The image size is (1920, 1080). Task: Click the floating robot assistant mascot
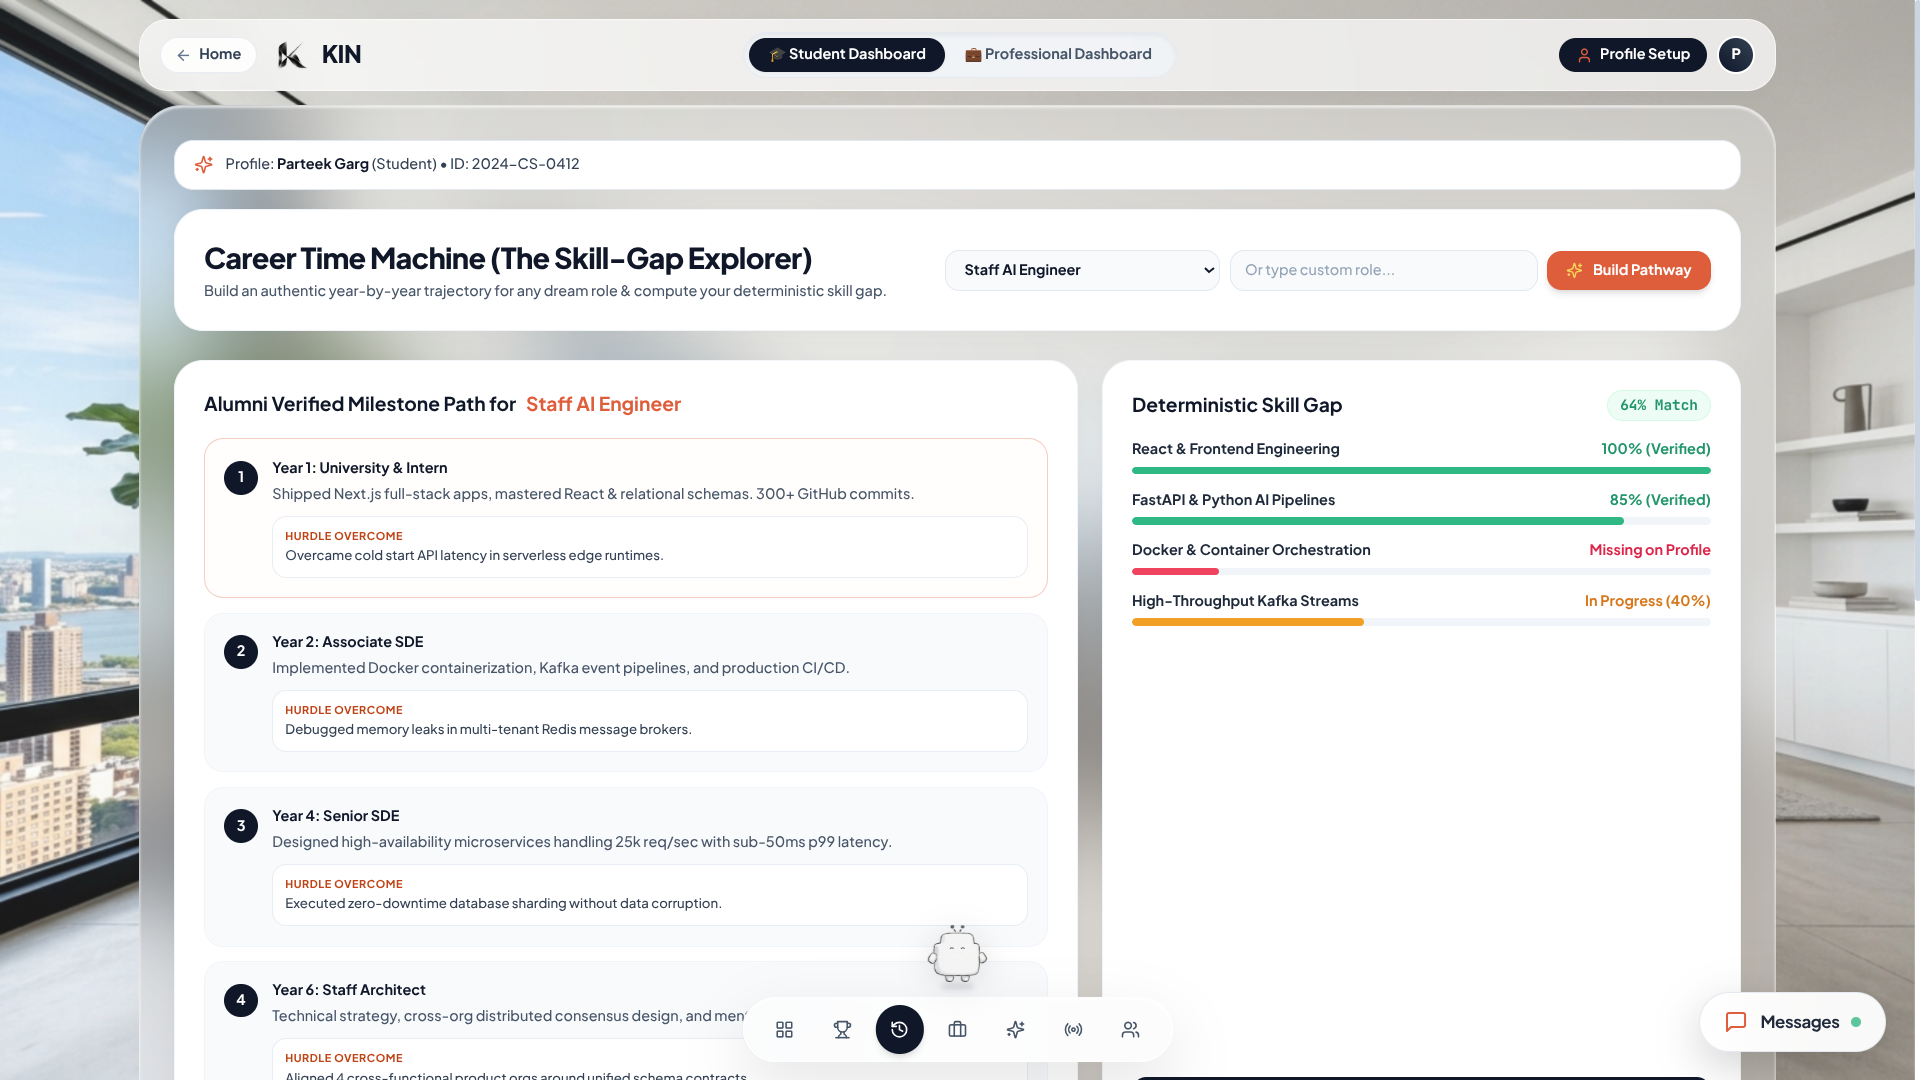point(957,955)
